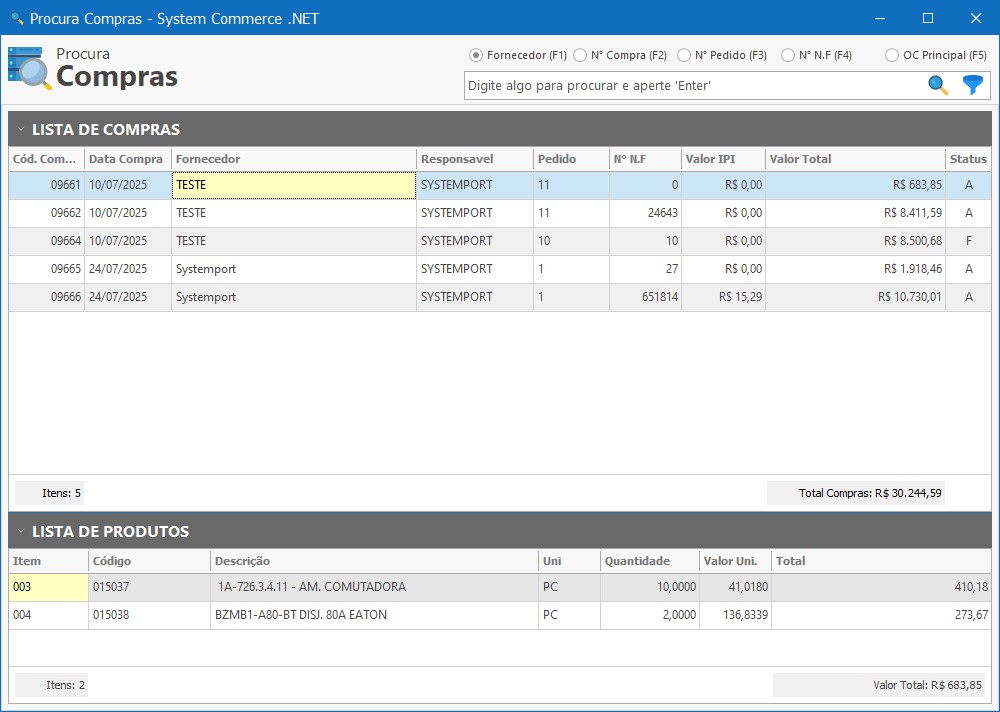1000x712 pixels.
Task: Click the Status column header
Action: tap(967, 159)
